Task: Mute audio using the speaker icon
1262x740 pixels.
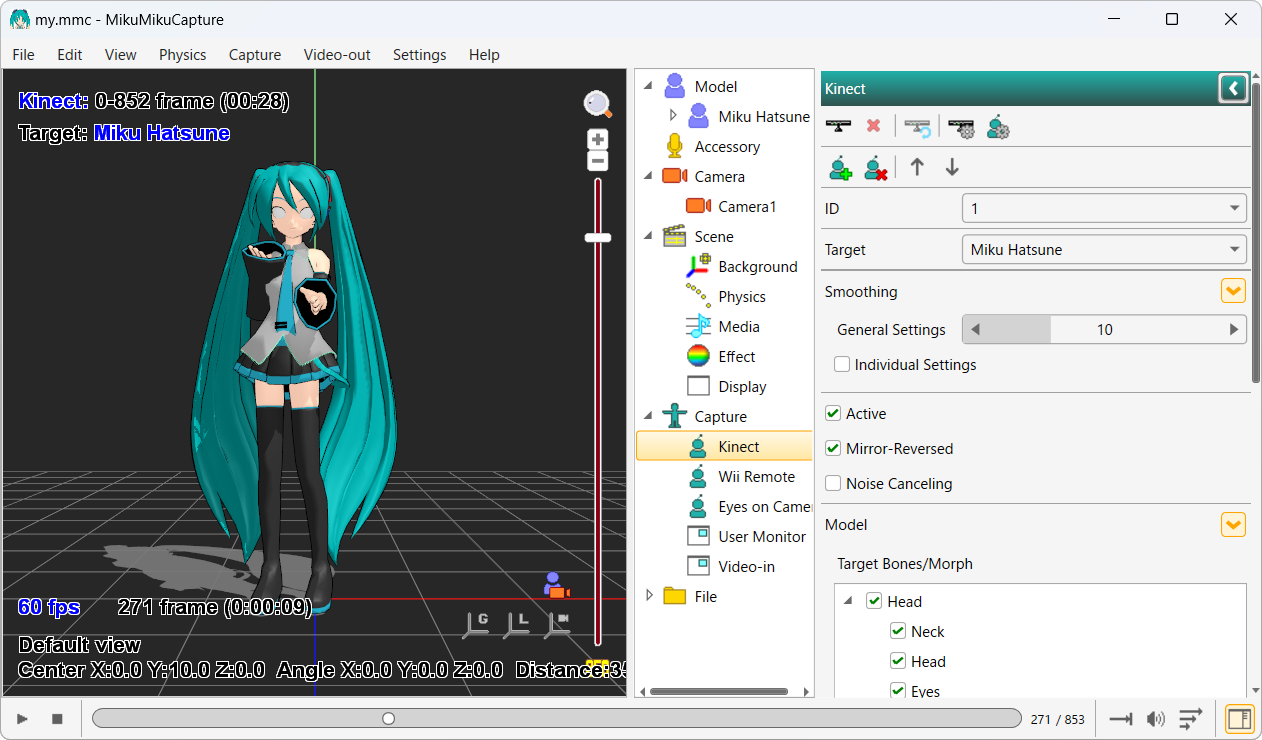Action: tap(1156, 718)
